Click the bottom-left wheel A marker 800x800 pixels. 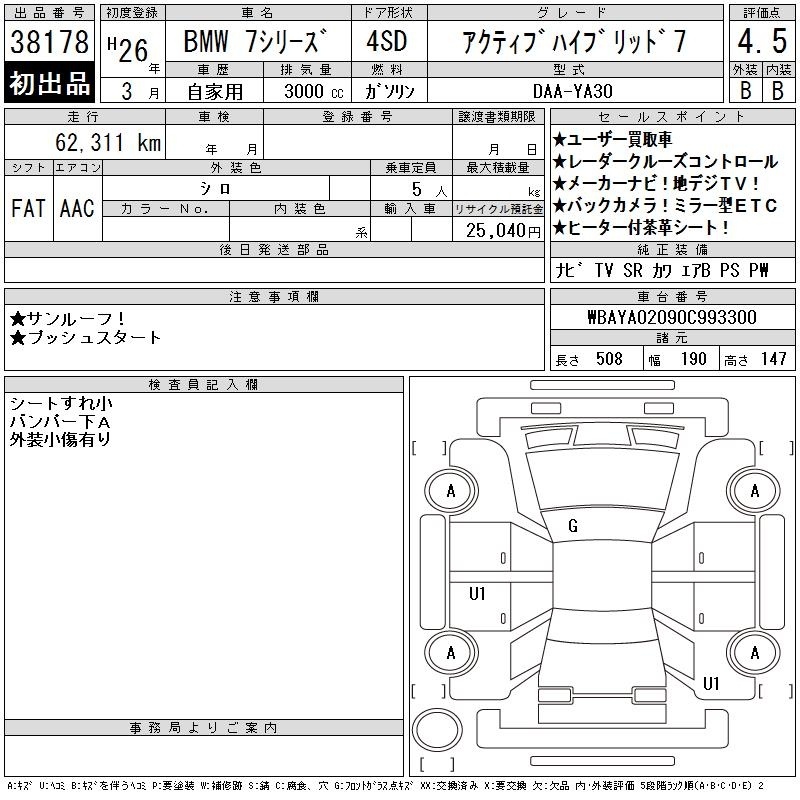point(450,653)
